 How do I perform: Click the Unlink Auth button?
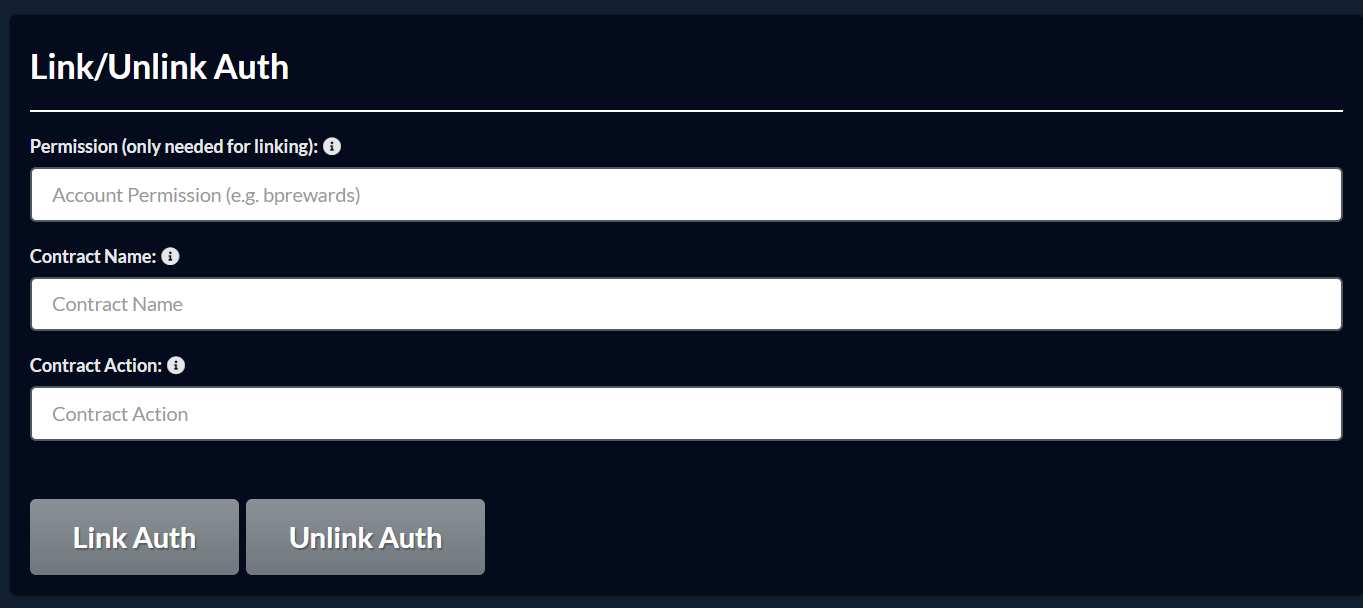pyautogui.click(x=365, y=537)
